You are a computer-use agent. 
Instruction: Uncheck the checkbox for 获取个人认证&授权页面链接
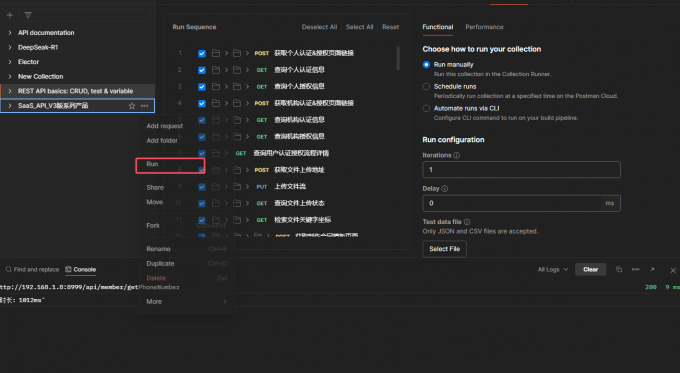pyautogui.click(x=202, y=53)
